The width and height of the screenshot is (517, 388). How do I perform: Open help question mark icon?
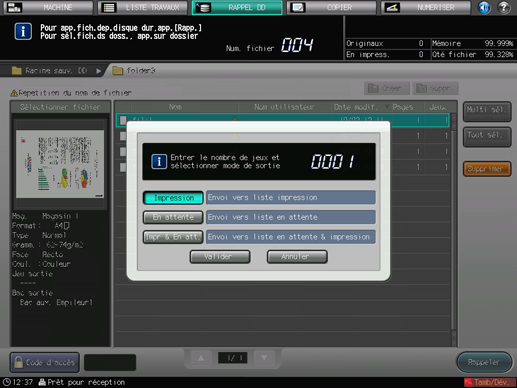(504, 7)
